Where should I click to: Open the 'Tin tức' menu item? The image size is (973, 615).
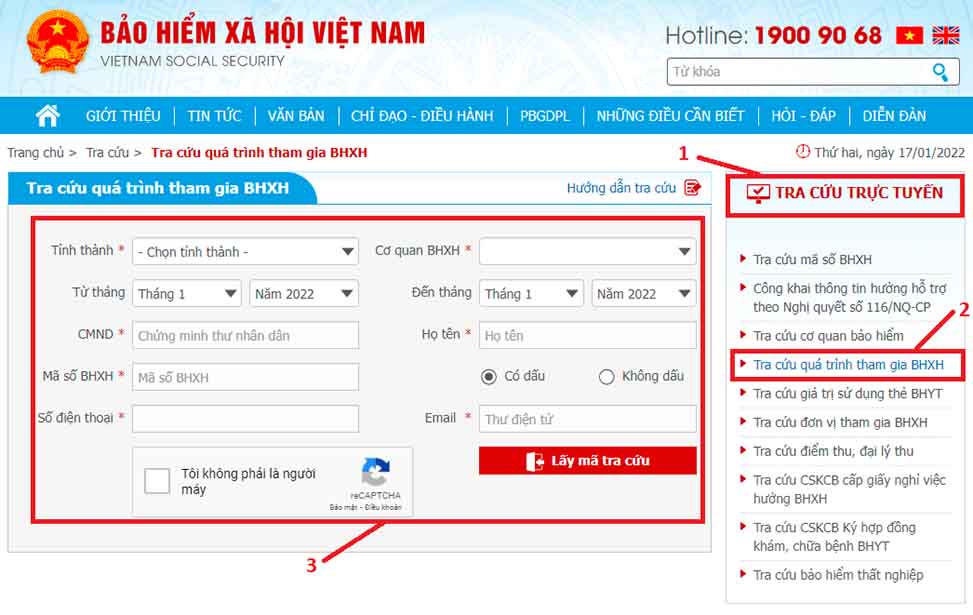pos(214,116)
